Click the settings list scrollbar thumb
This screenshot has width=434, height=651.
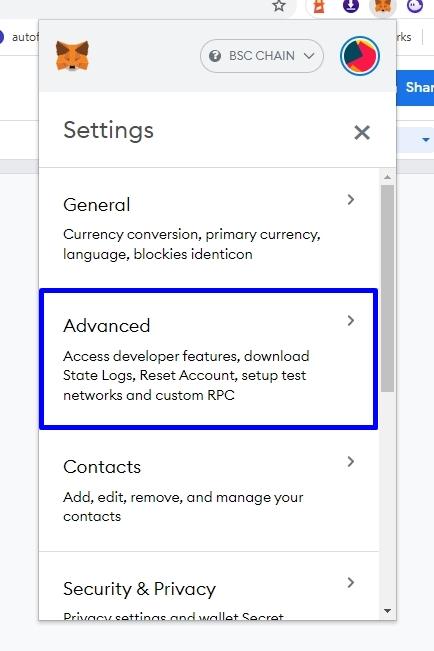387,288
